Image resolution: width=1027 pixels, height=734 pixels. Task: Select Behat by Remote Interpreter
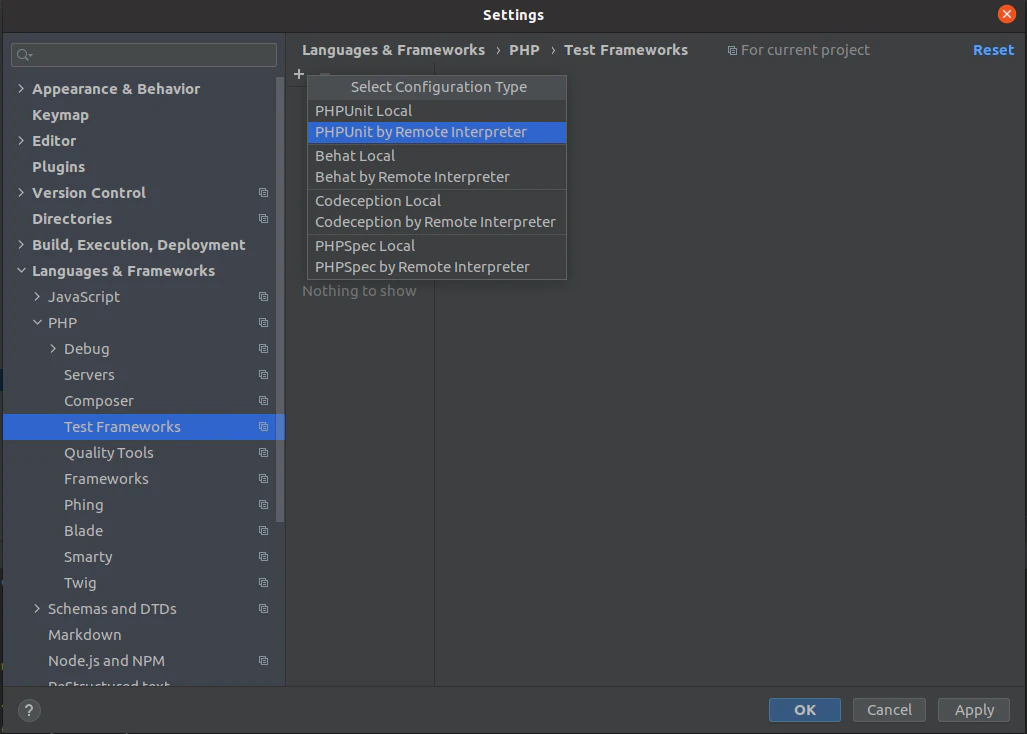click(x=437, y=177)
